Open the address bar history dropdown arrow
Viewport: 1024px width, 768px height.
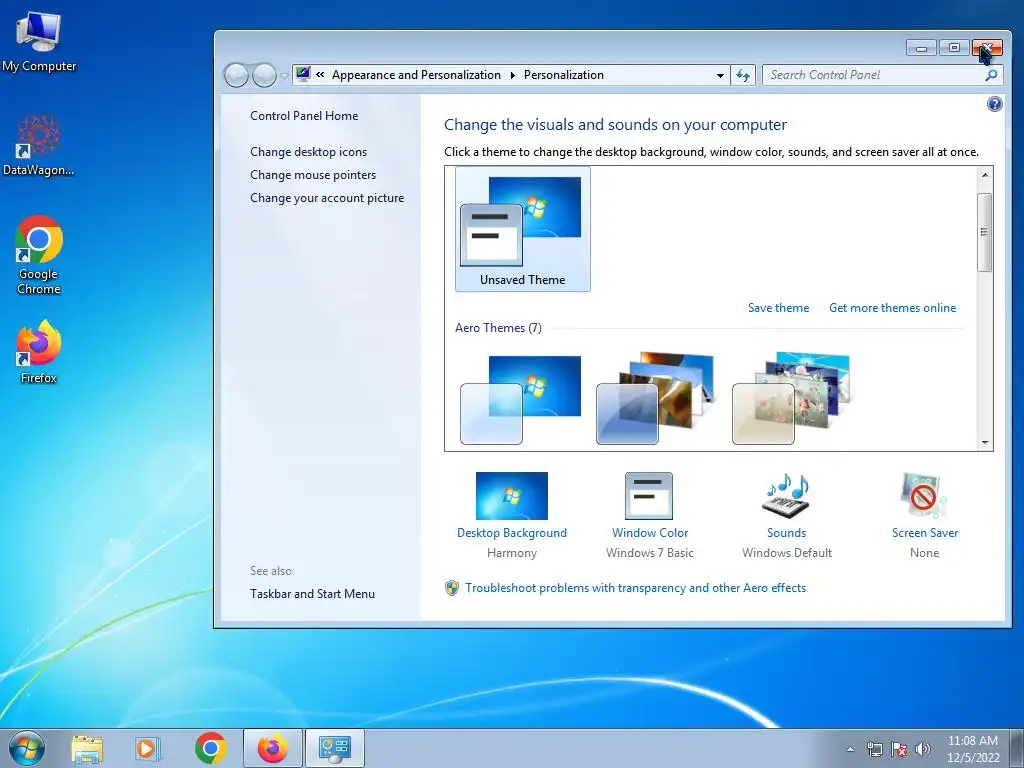coord(720,75)
